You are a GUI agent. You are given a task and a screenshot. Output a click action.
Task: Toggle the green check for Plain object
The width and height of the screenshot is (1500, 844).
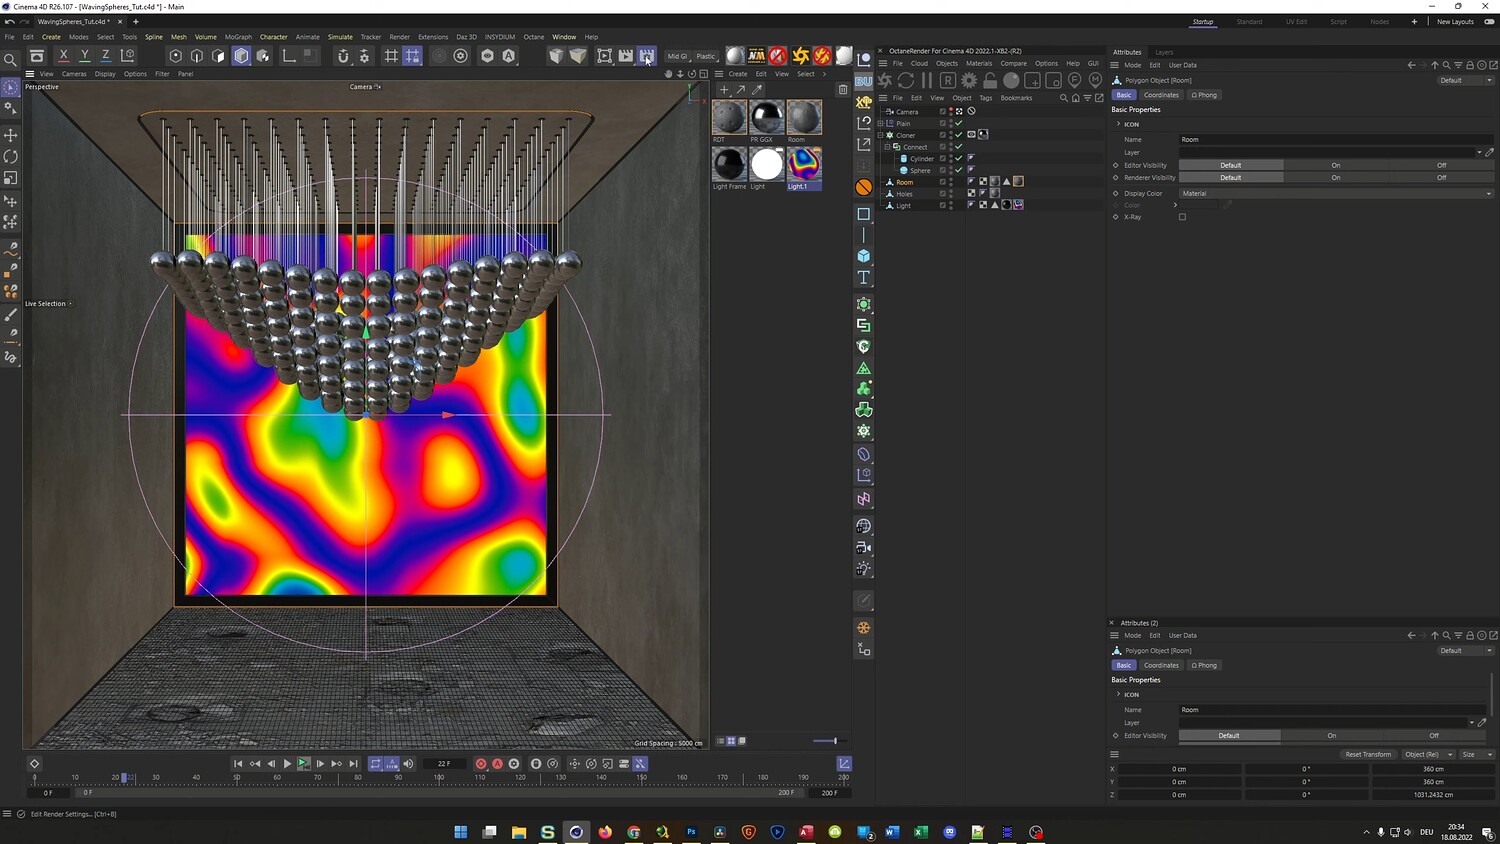[959, 123]
